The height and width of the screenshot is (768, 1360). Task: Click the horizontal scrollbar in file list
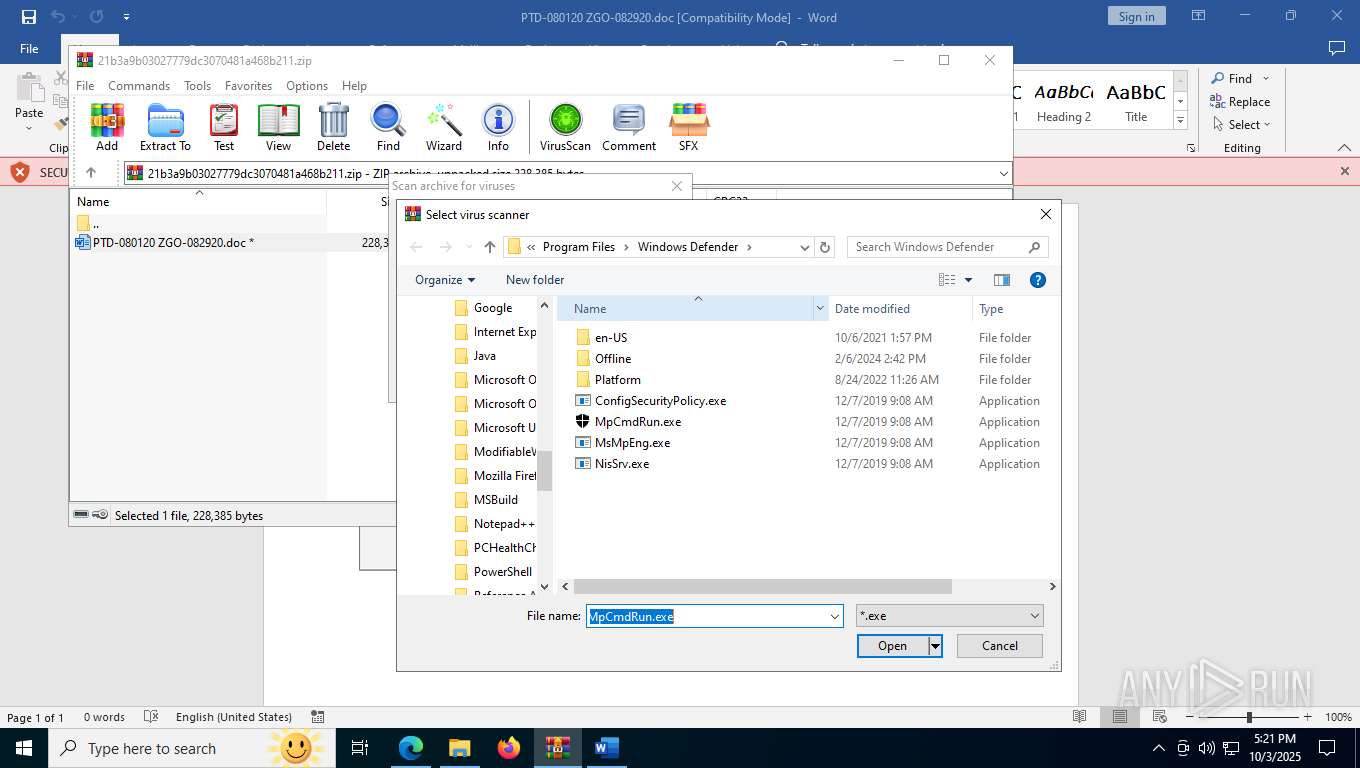[762, 587]
